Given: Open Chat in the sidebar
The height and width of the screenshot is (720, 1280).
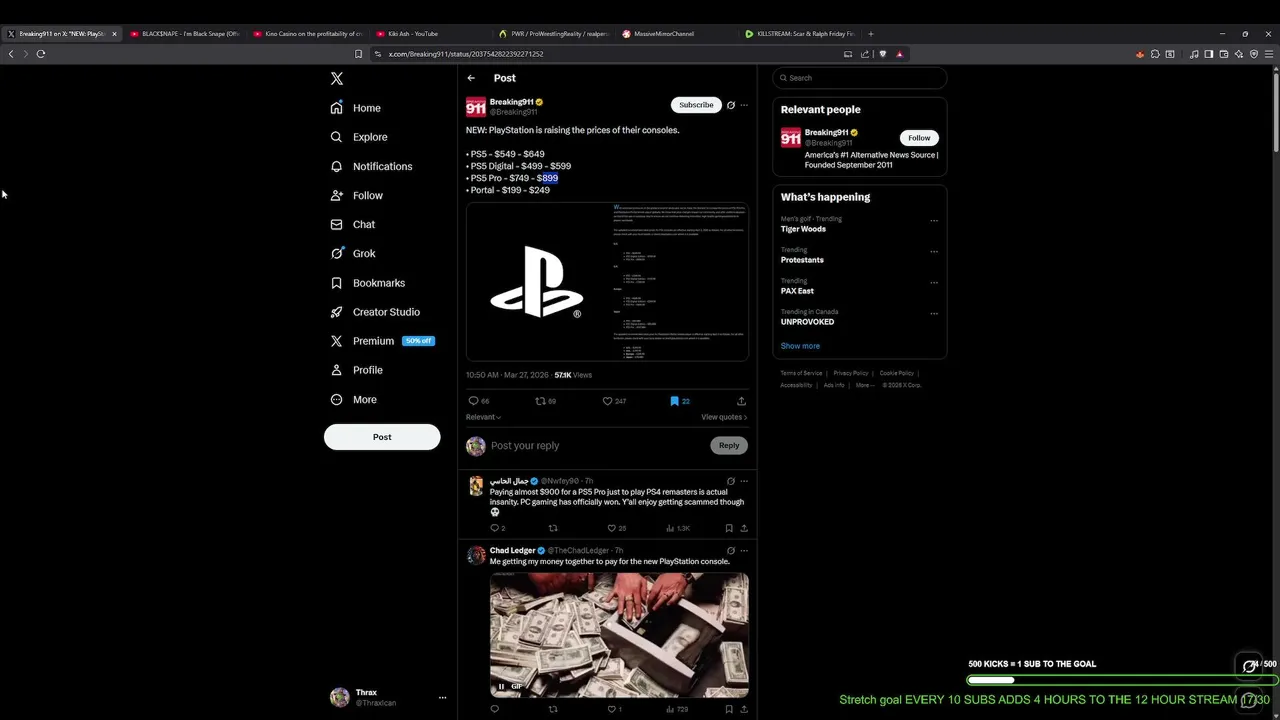Looking at the screenshot, I should 353,224.
